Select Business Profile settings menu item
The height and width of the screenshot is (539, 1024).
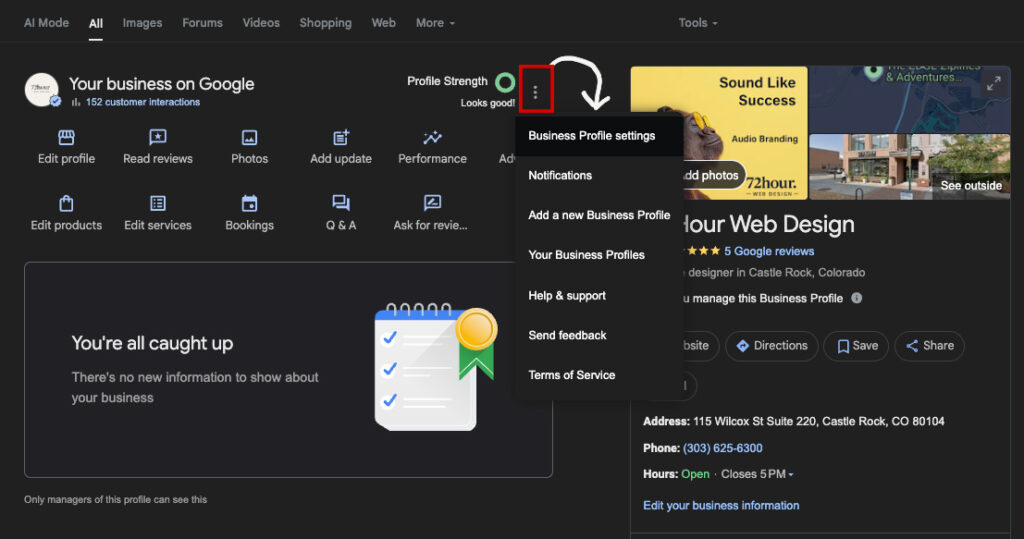pyautogui.click(x=599, y=136)
